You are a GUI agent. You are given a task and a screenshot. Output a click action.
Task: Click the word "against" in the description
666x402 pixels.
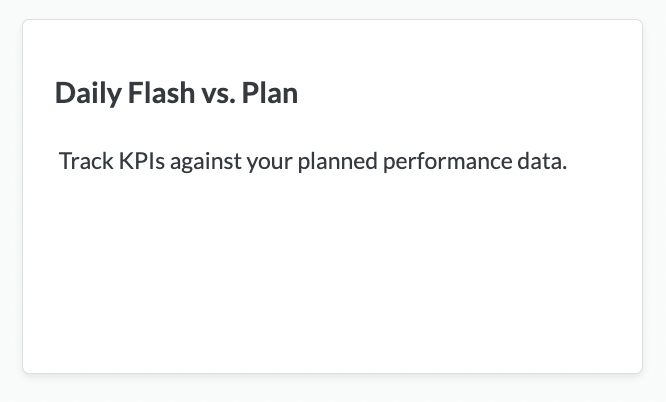(203, 161)
